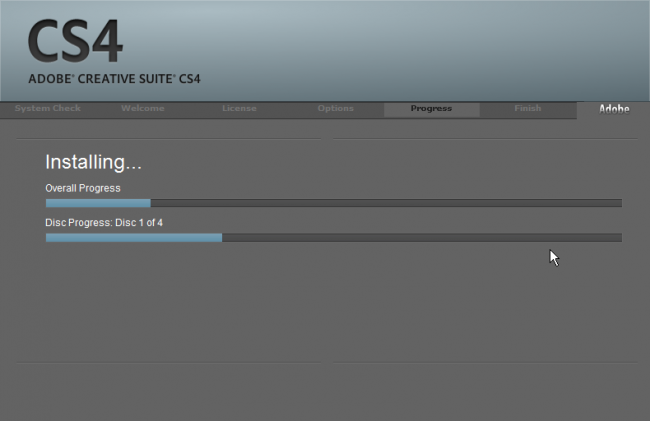Image resolution: width=650 pixels, height=421 pixels.
Task: Click the Installing... heading
Action: click(x=93, y=162)
